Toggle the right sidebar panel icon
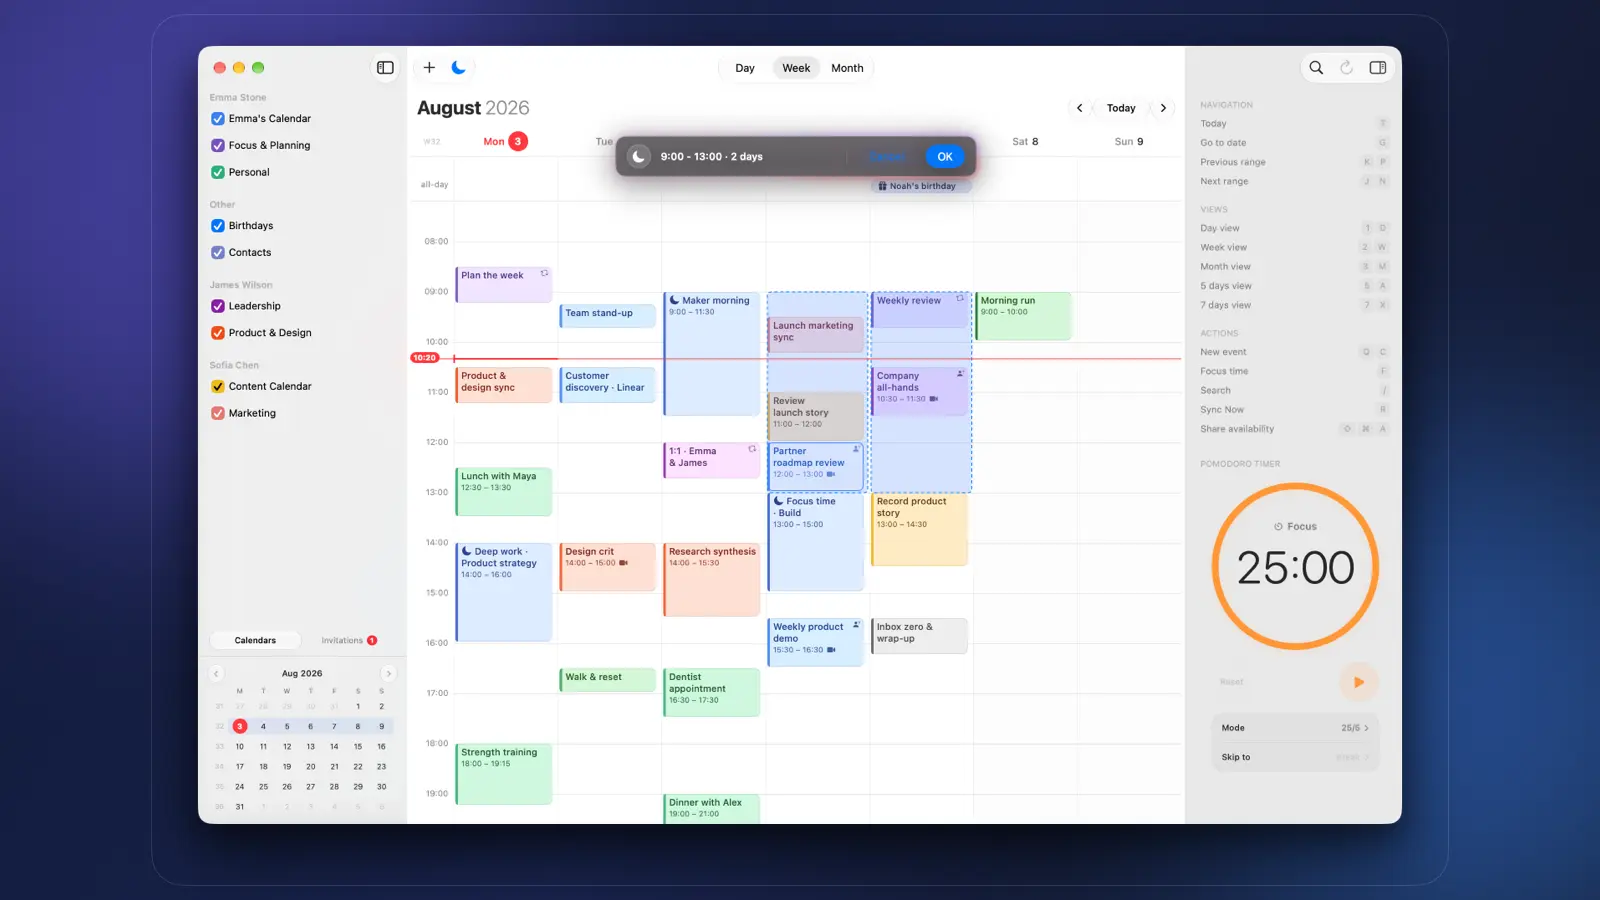 coord(1378,68)
